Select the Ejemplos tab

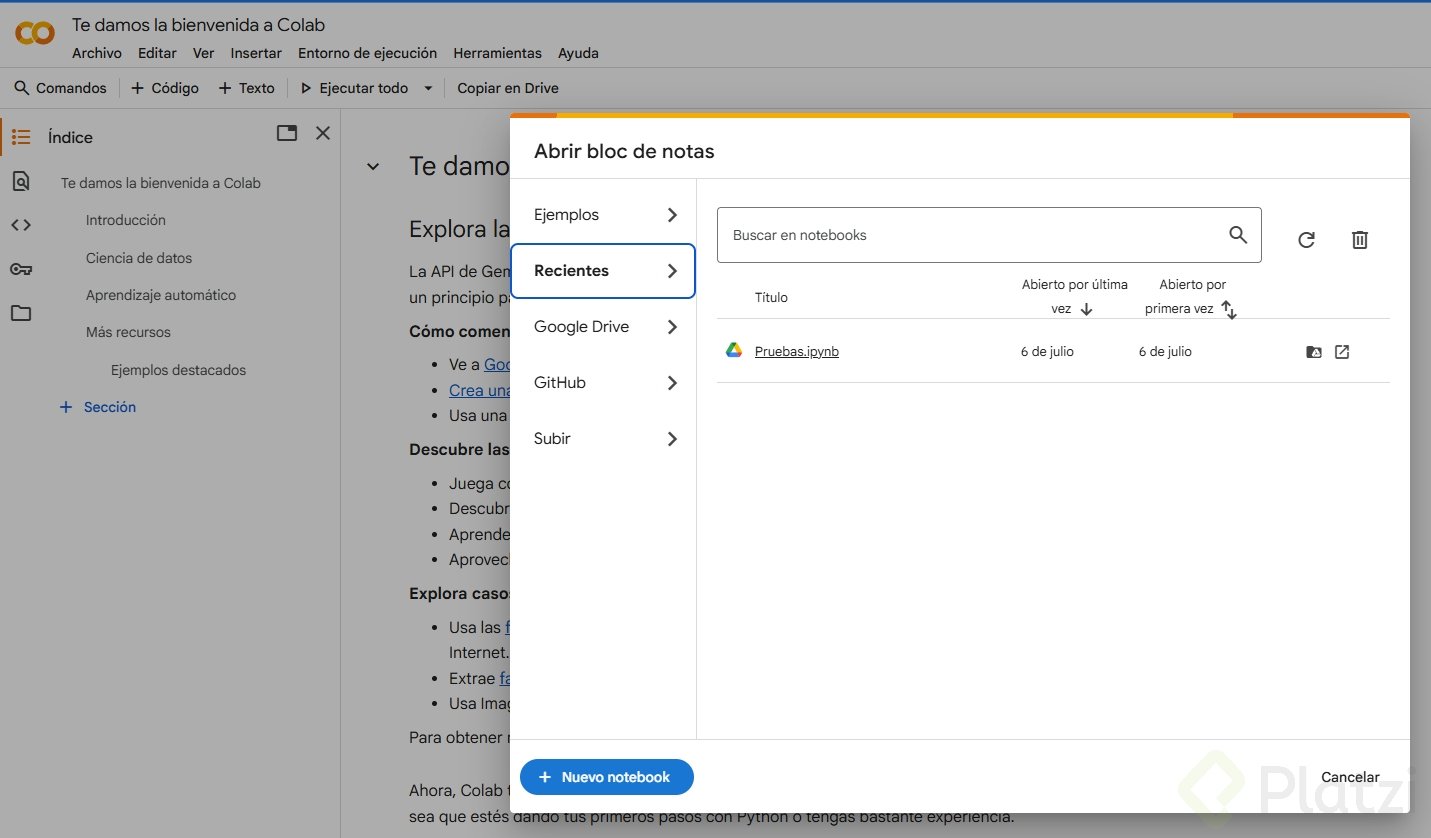coord(602,215)
